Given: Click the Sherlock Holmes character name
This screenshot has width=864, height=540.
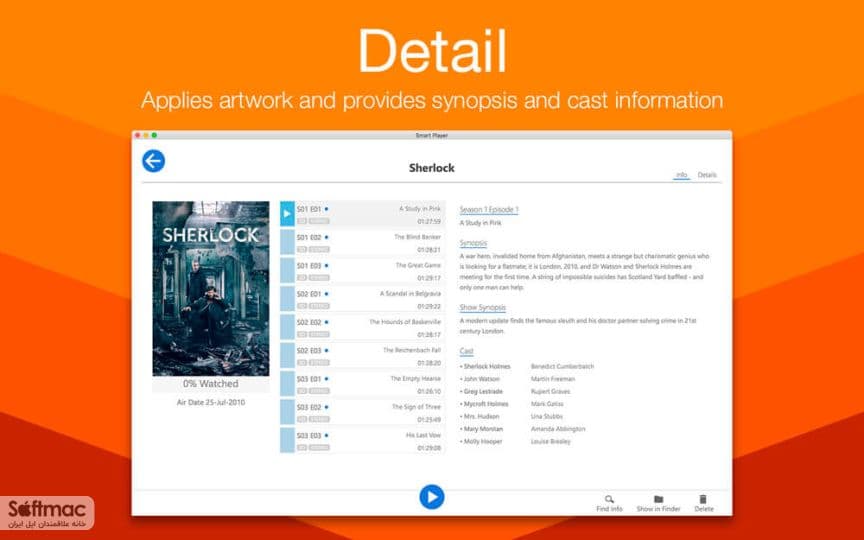Looking at the screenshot, I should pos(487,366).
